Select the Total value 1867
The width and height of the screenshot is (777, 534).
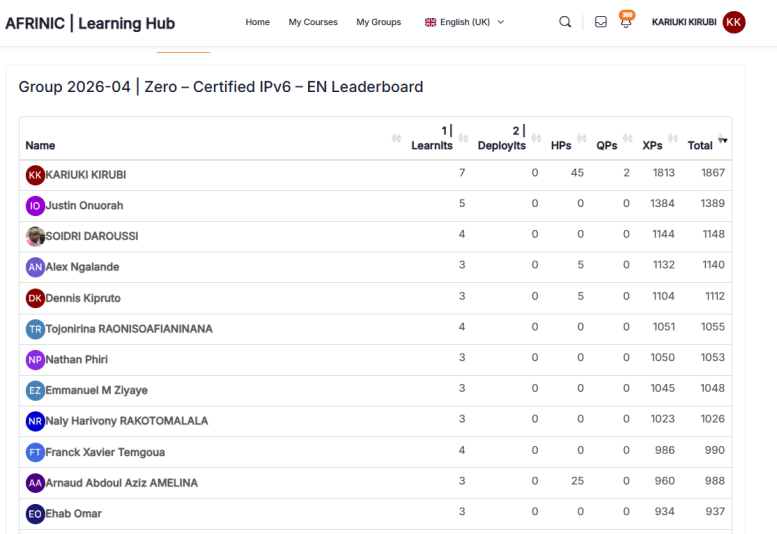pyautogui.click(x=713, y=172)
